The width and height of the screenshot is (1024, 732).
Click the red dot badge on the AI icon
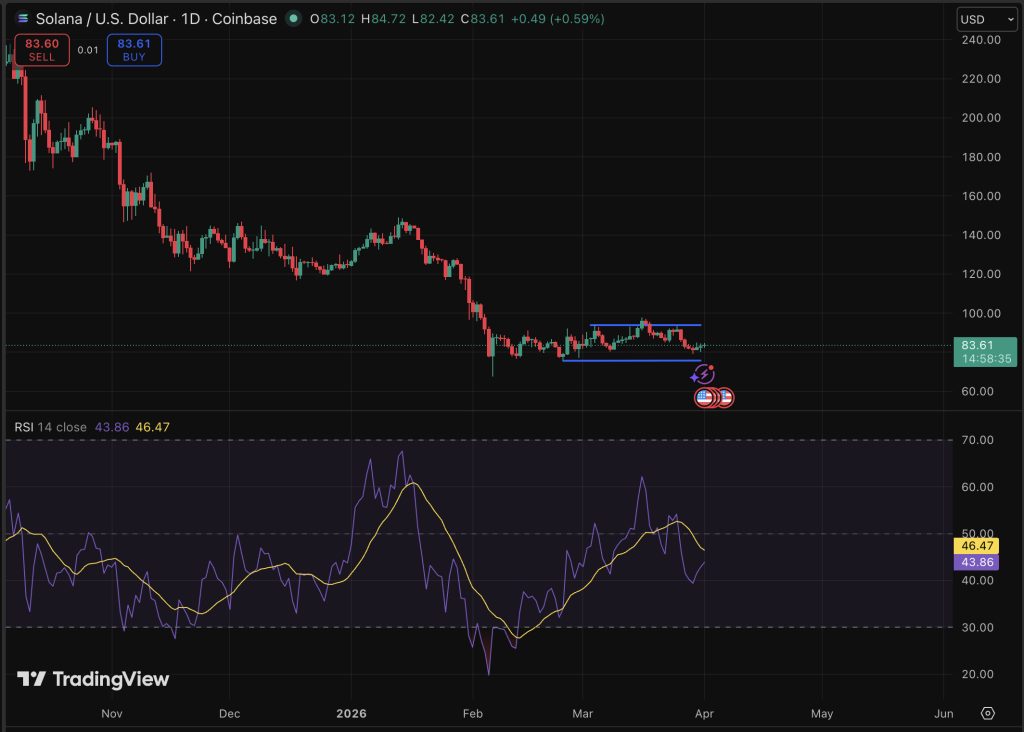coord(711,366)
